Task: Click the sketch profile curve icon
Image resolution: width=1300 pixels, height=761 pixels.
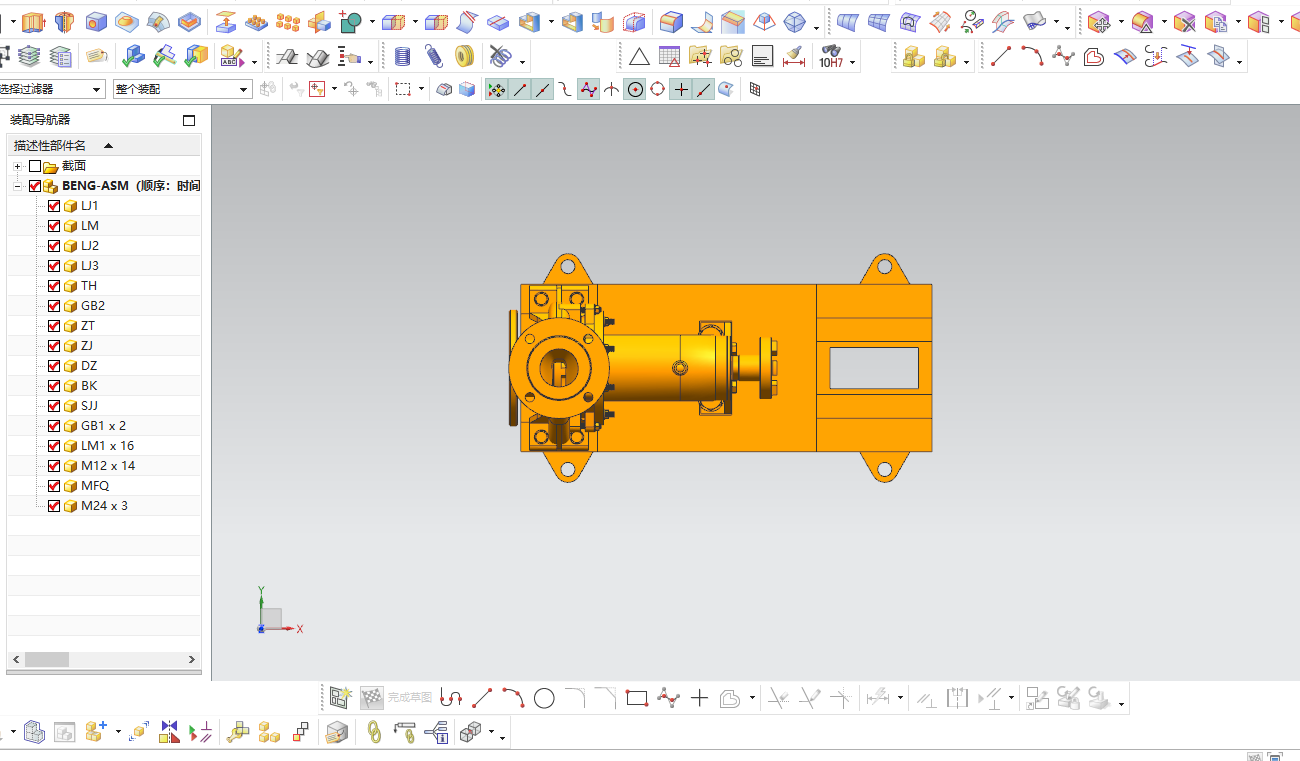Action: pyautogui.click(x=451, y=698)
